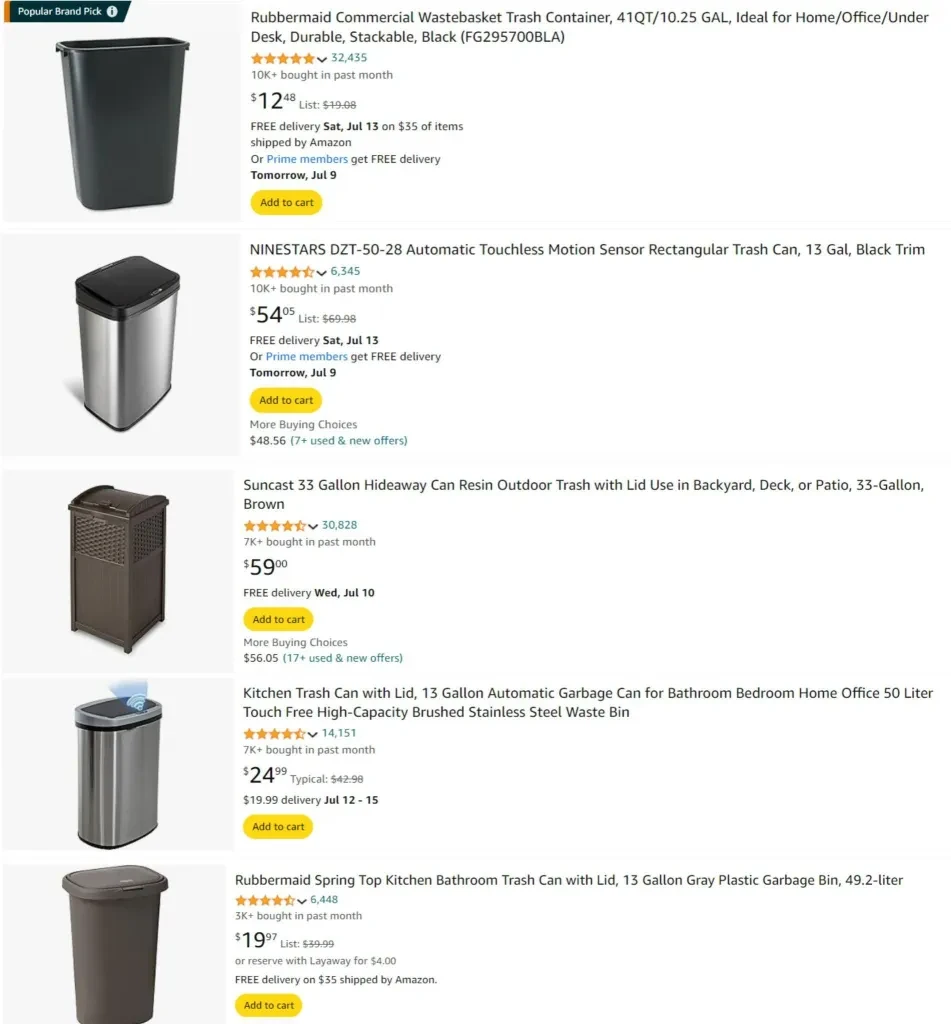
Task: Expand the rating chevron beside 6,345
Action: (321, 272)
